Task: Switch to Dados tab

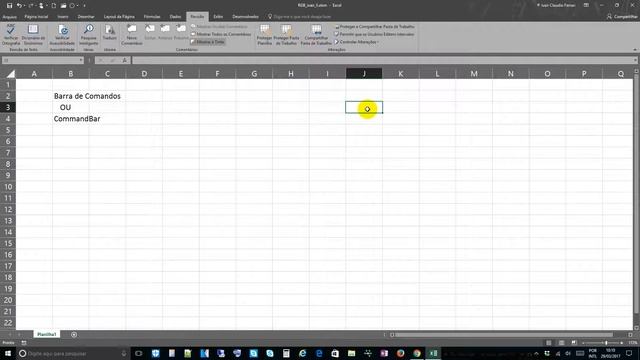Action: [x=175, y=17]
